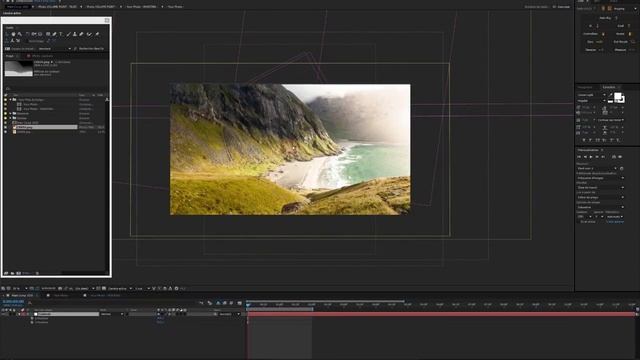
Task: Select the Roto Brush tool
Action: coord(89,34)
